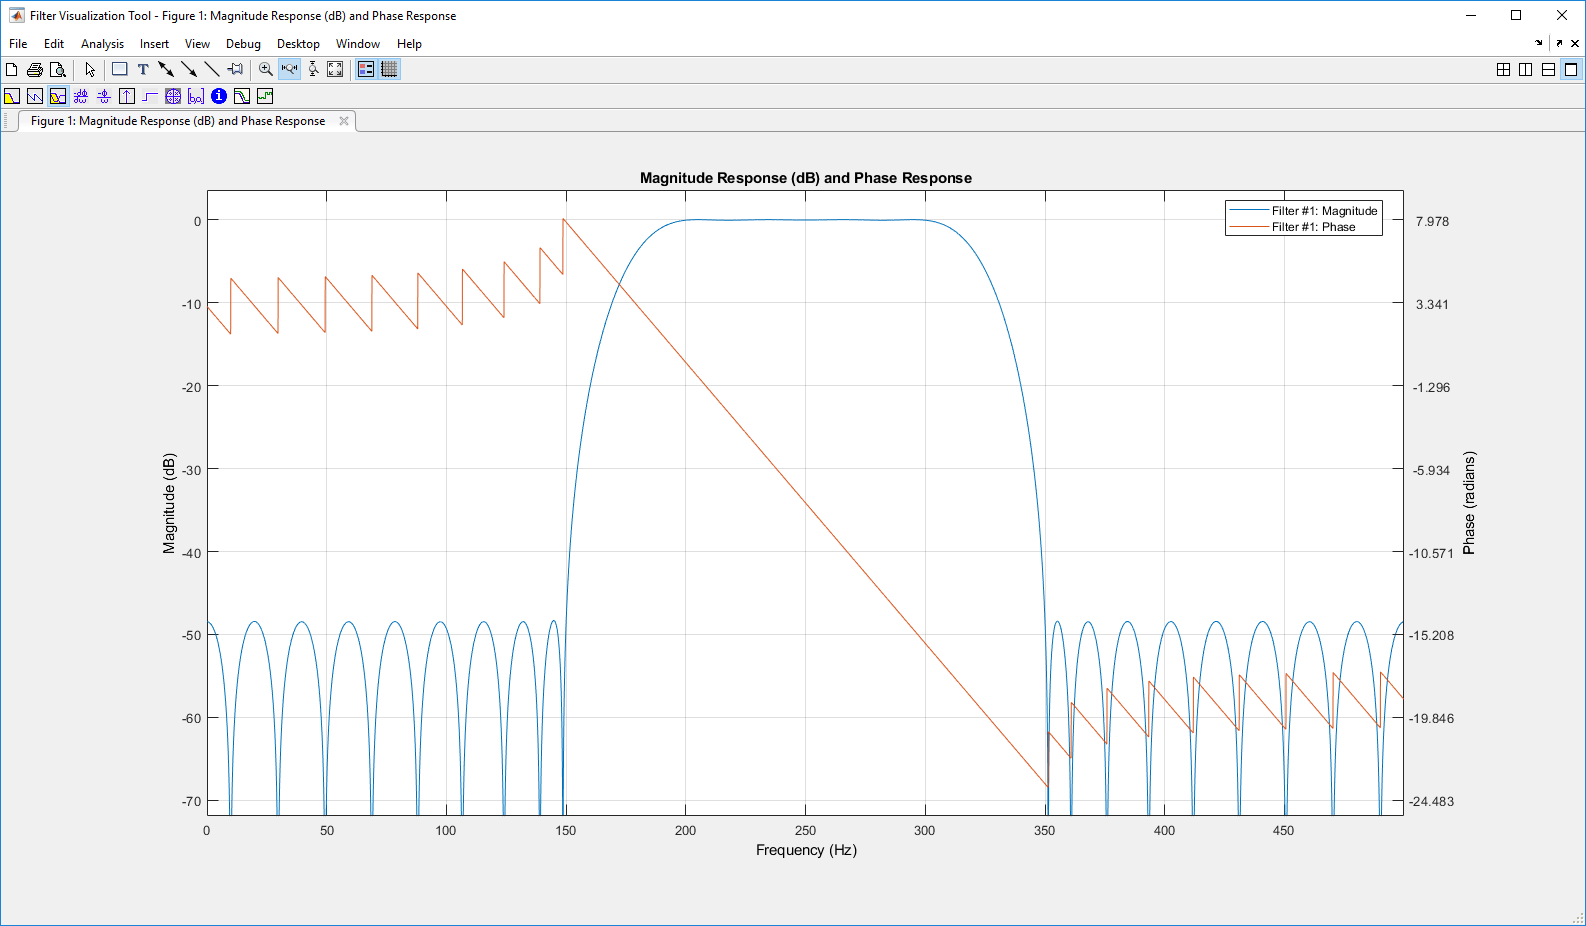The height and width of the screenshot is (926, 1586).
Task: Maximize the Filter Visualization Tool window
Action: point(1516,15)
